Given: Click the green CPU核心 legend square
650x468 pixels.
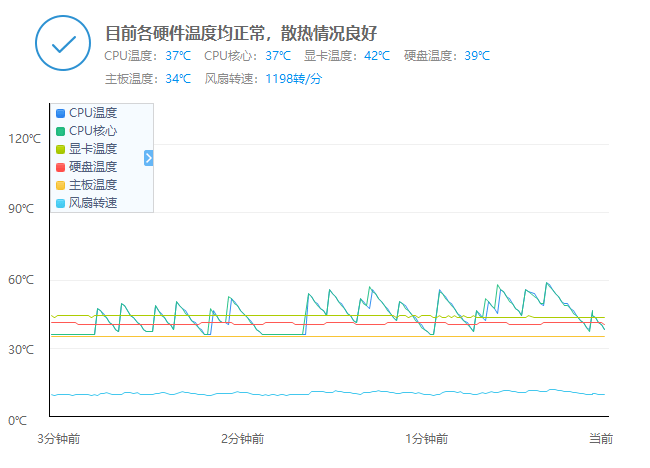Looking at the screenshot, I should click(61, 131).
